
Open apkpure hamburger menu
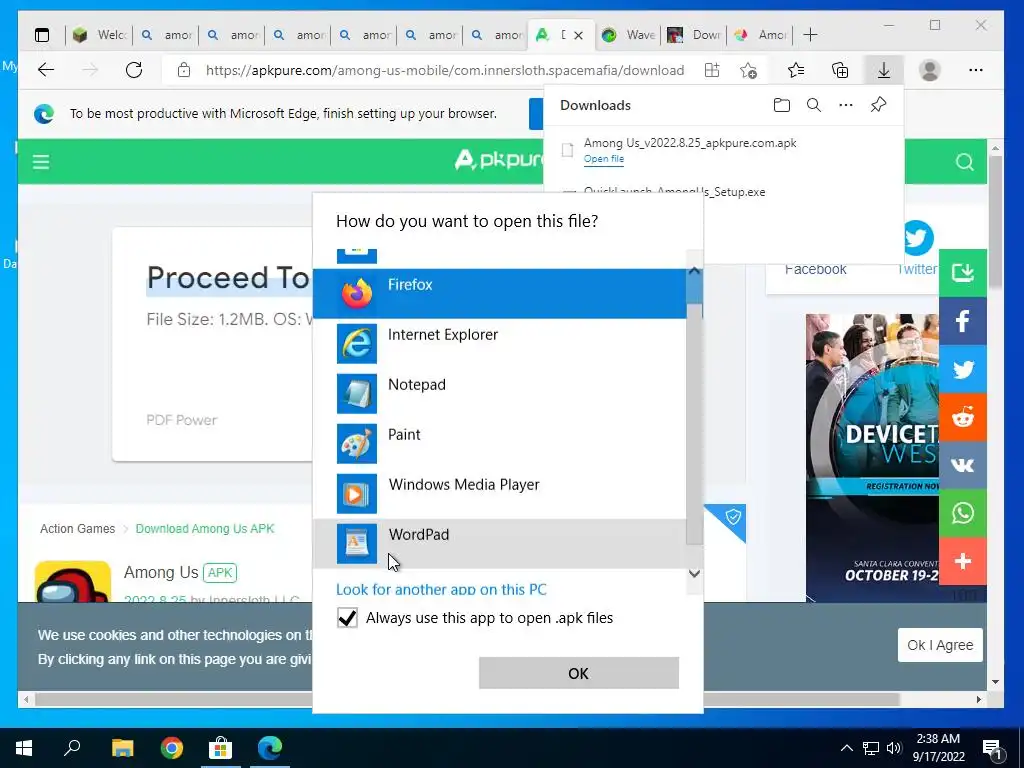tap(41, 161)
